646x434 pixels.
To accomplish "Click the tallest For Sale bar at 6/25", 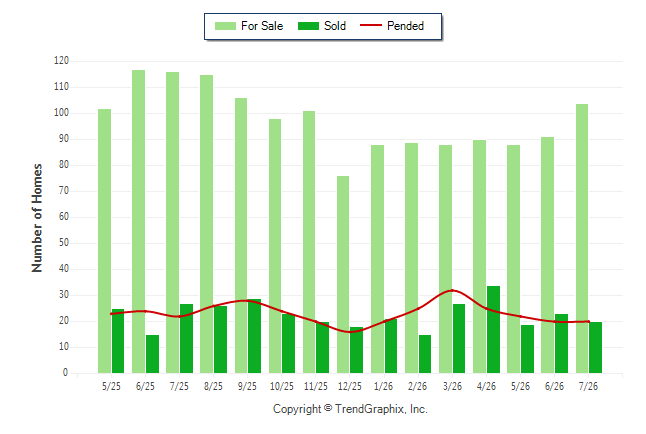I will pyautogui.click(x=138, y=222).
